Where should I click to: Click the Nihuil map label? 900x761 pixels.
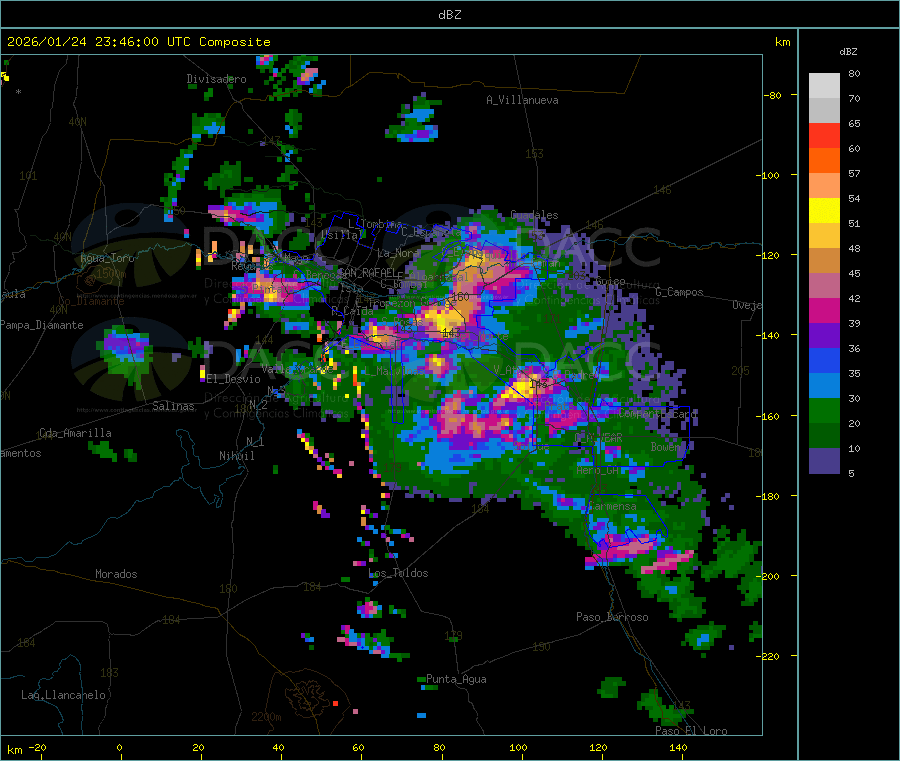[236, 456]
